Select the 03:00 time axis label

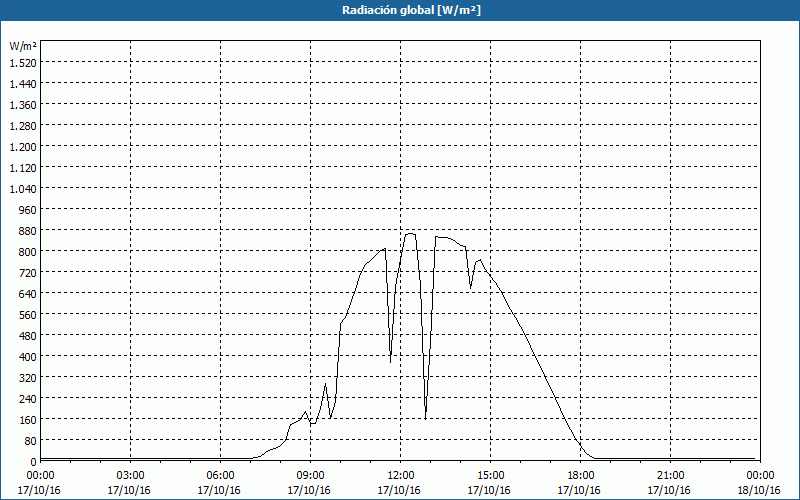point(130,476)
